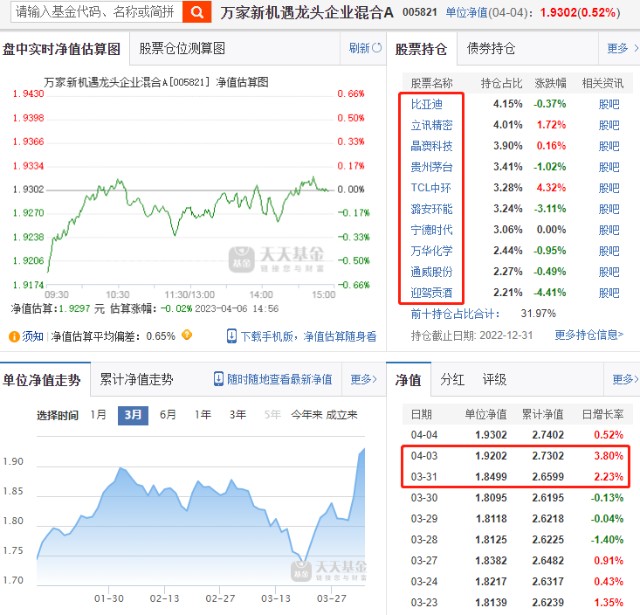
Task: Click 下载手机版，净值估算随身看 link
Action: (x=309, y=336)
